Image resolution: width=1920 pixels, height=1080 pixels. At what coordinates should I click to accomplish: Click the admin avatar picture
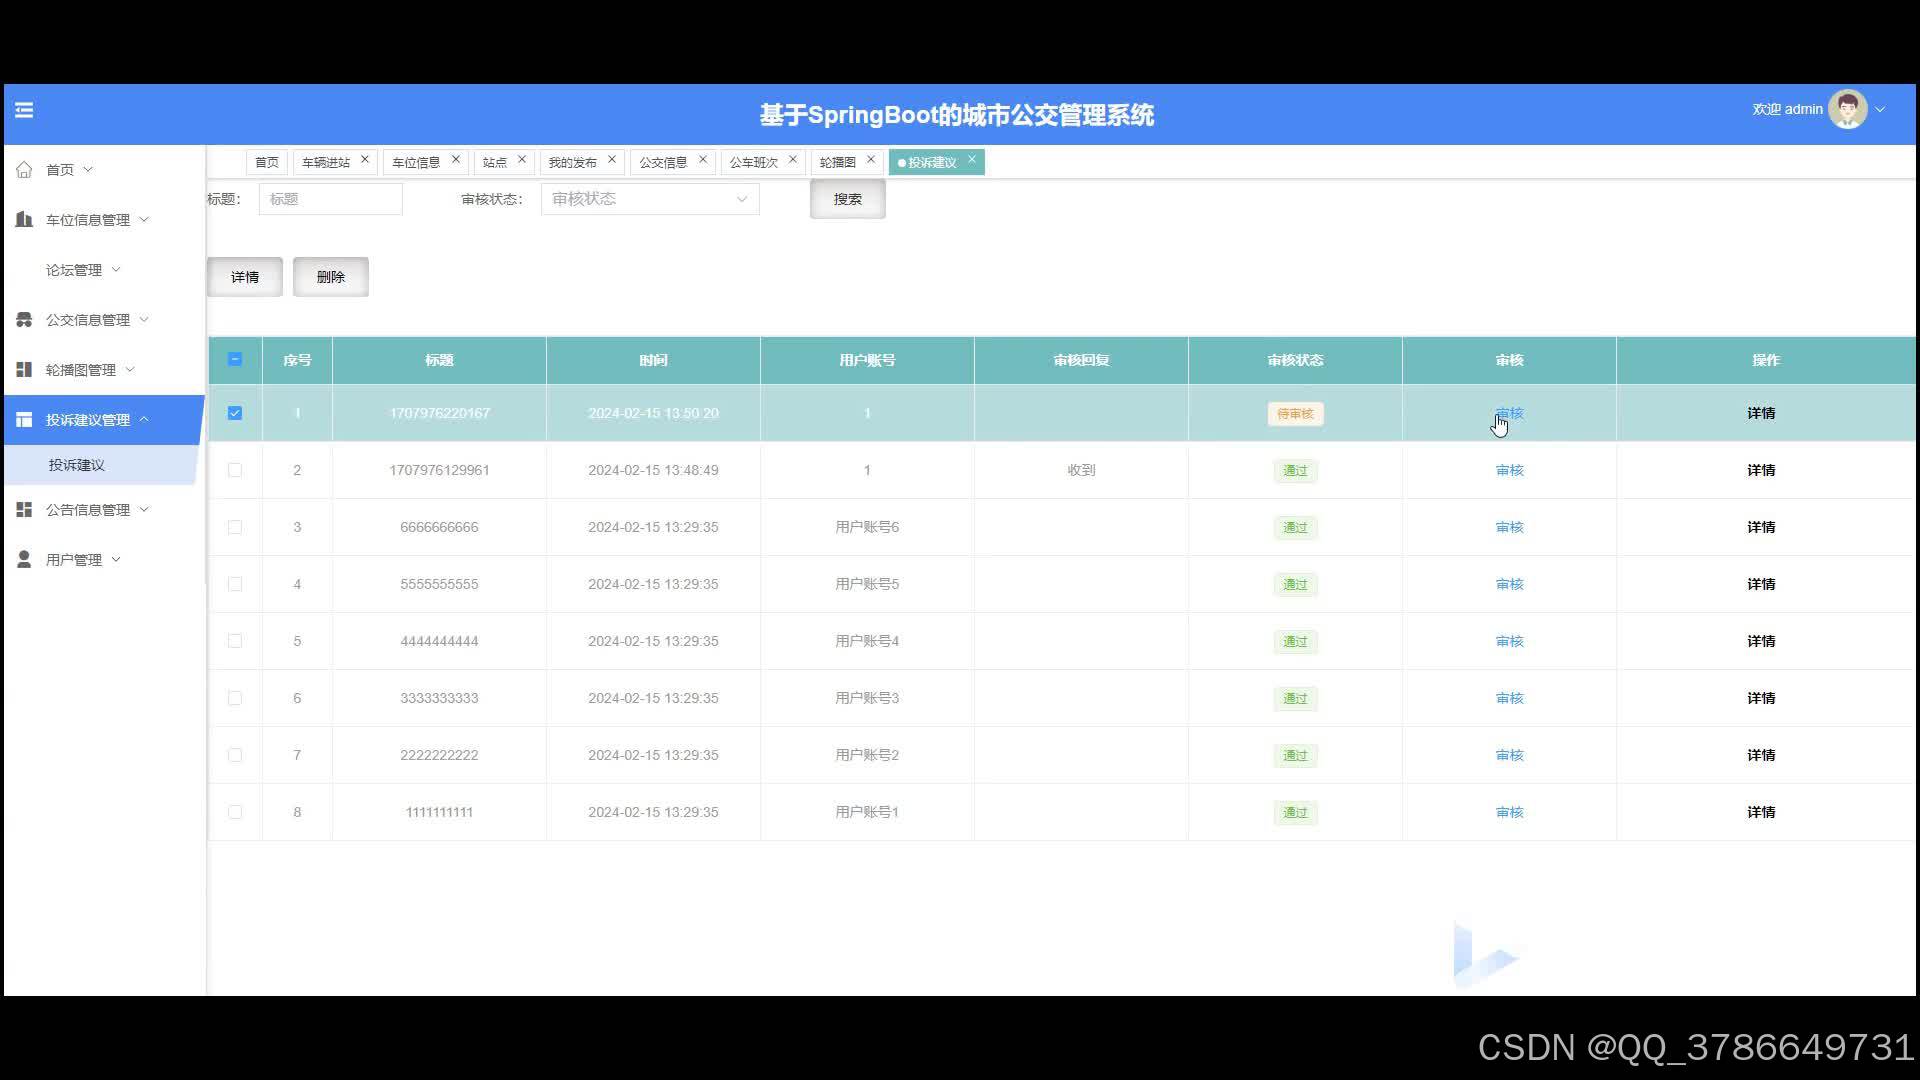coord(1846,110)
